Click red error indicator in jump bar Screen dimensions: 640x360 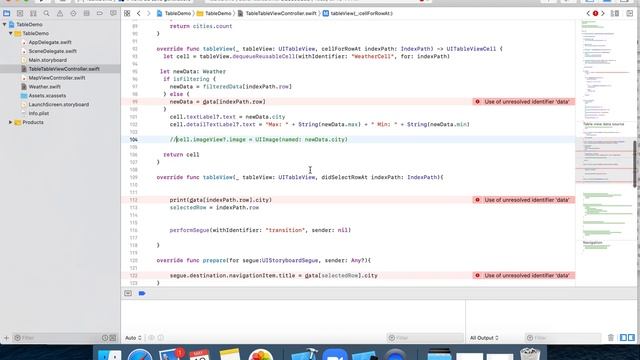[x=596, y=13]
